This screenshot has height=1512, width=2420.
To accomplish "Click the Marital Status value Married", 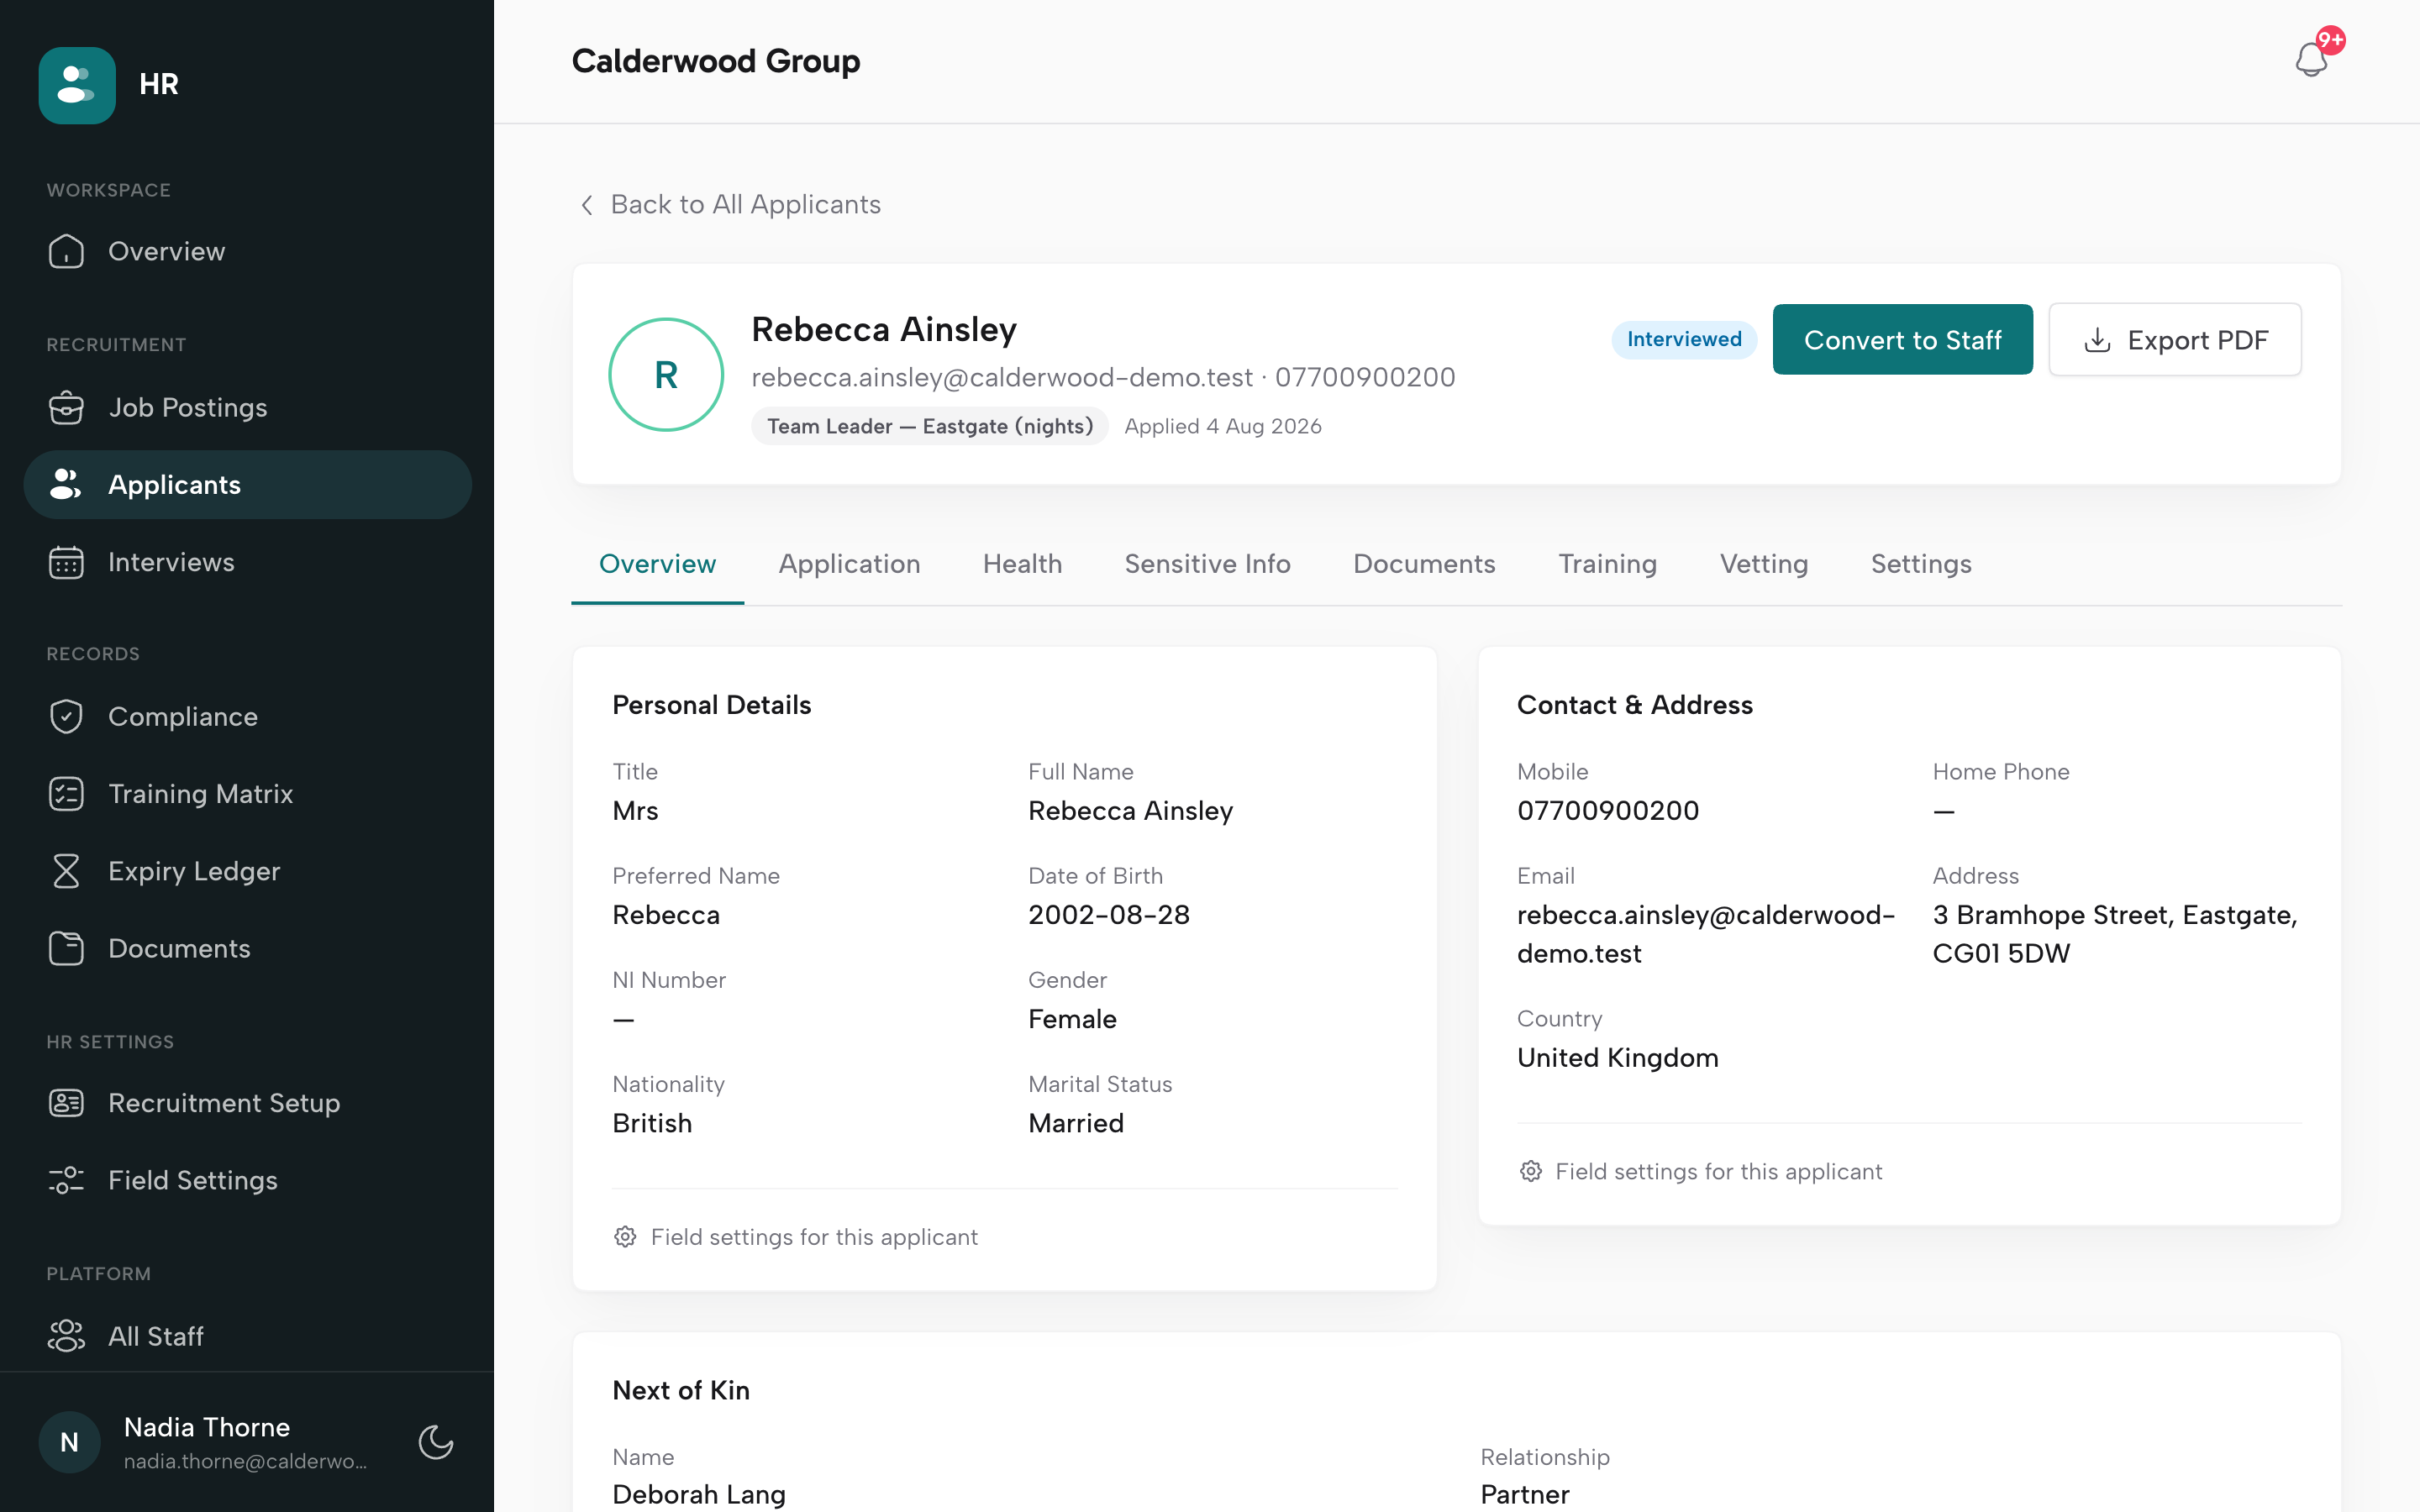I will point(1076,1123).
